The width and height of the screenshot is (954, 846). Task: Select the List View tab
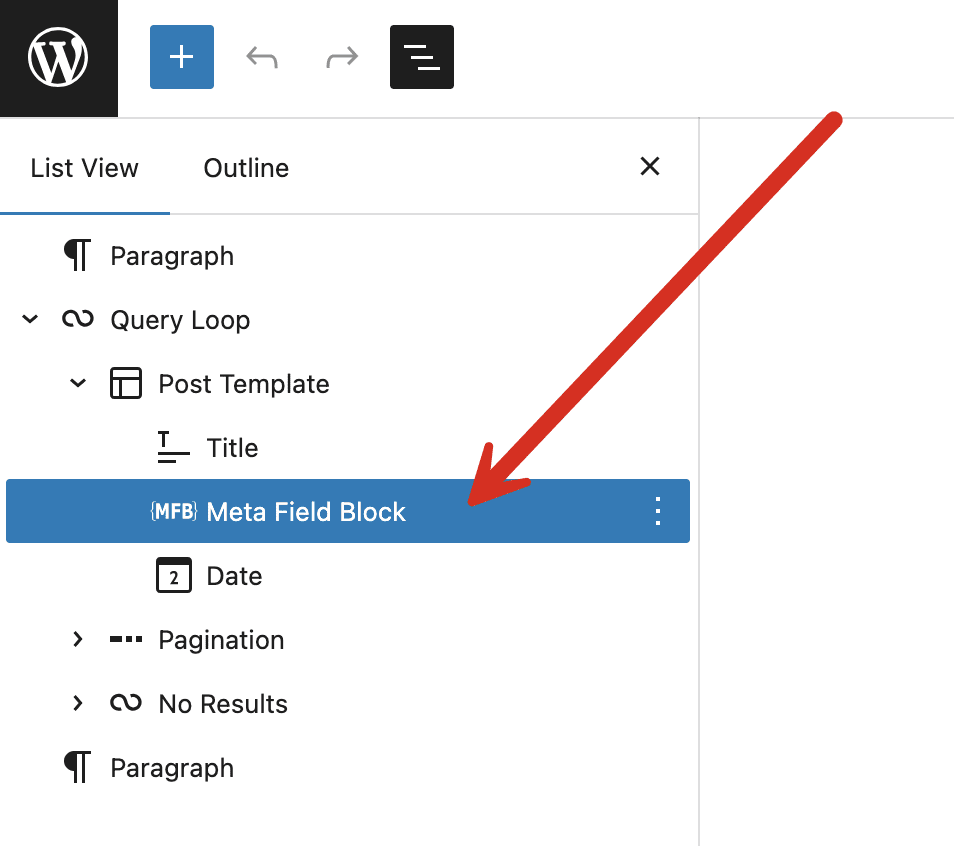pyautogui.click(x=85, y=168)
